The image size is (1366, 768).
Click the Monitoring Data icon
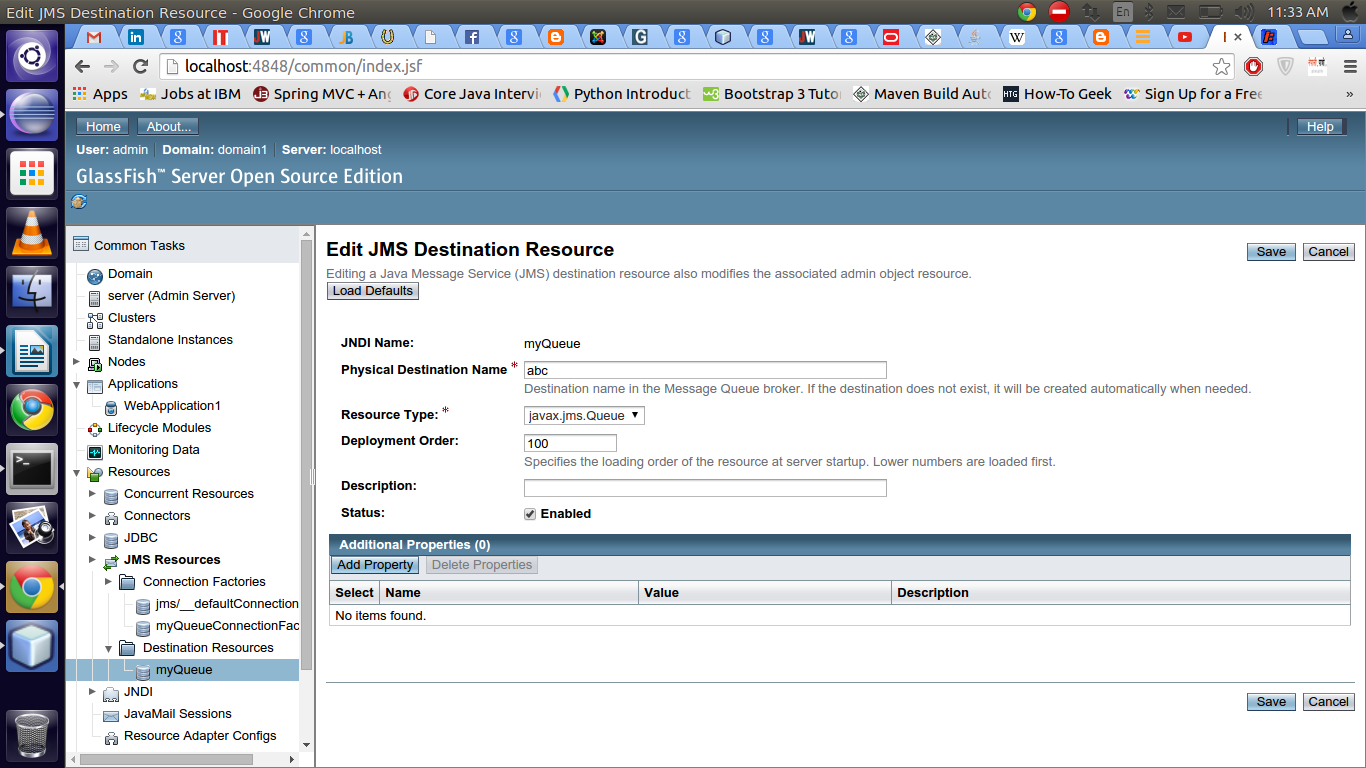pos(95,451)
